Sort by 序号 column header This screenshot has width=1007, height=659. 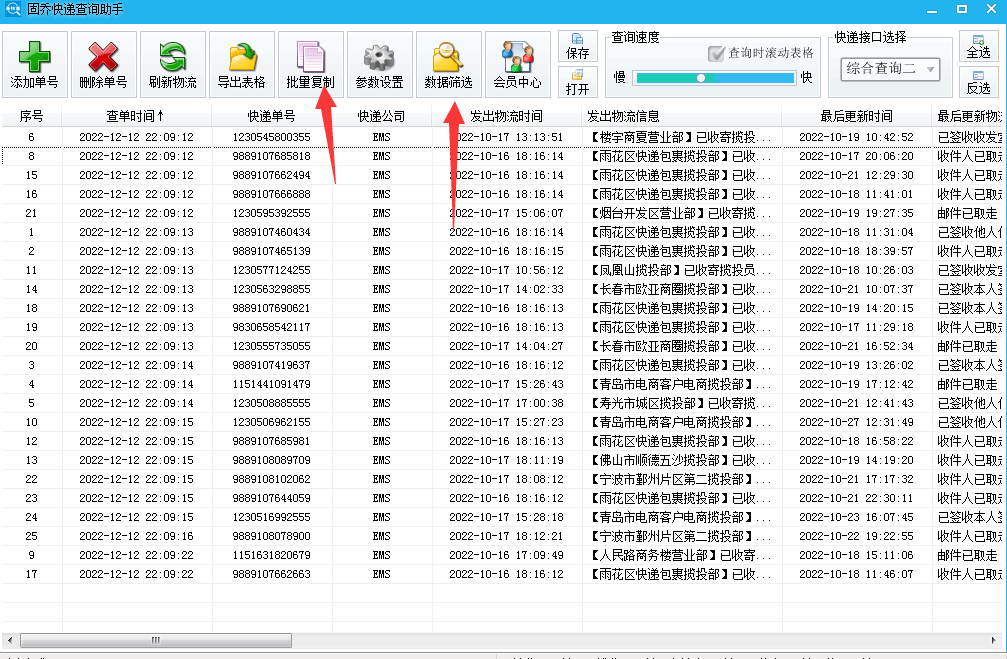(31, 116)
